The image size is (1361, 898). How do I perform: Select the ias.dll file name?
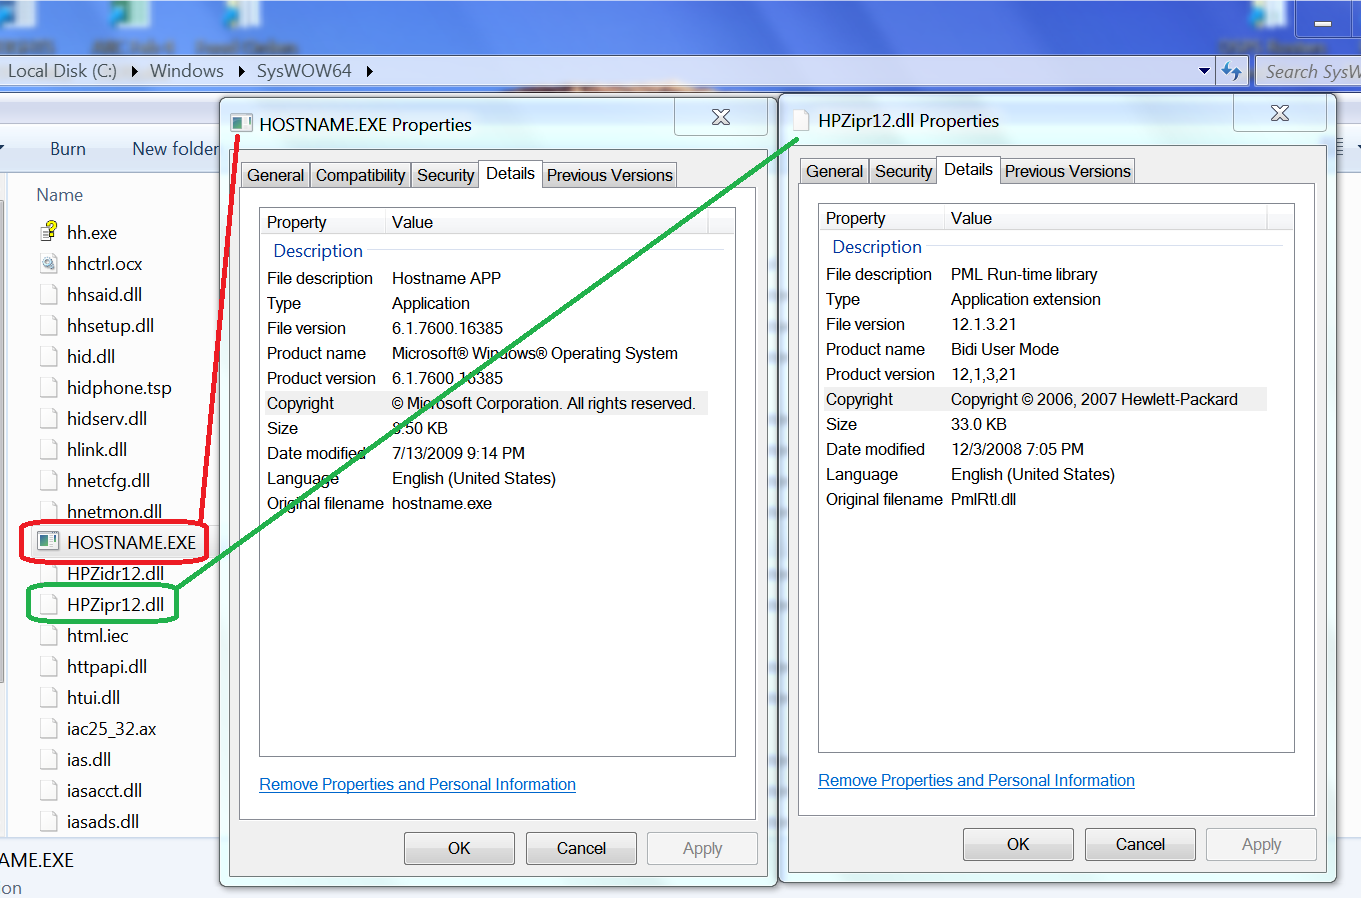point(89,759)
